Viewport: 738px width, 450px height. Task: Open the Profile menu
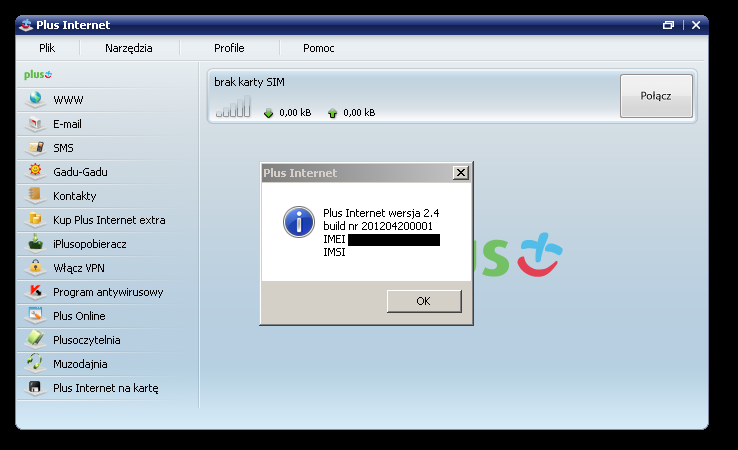229,48
